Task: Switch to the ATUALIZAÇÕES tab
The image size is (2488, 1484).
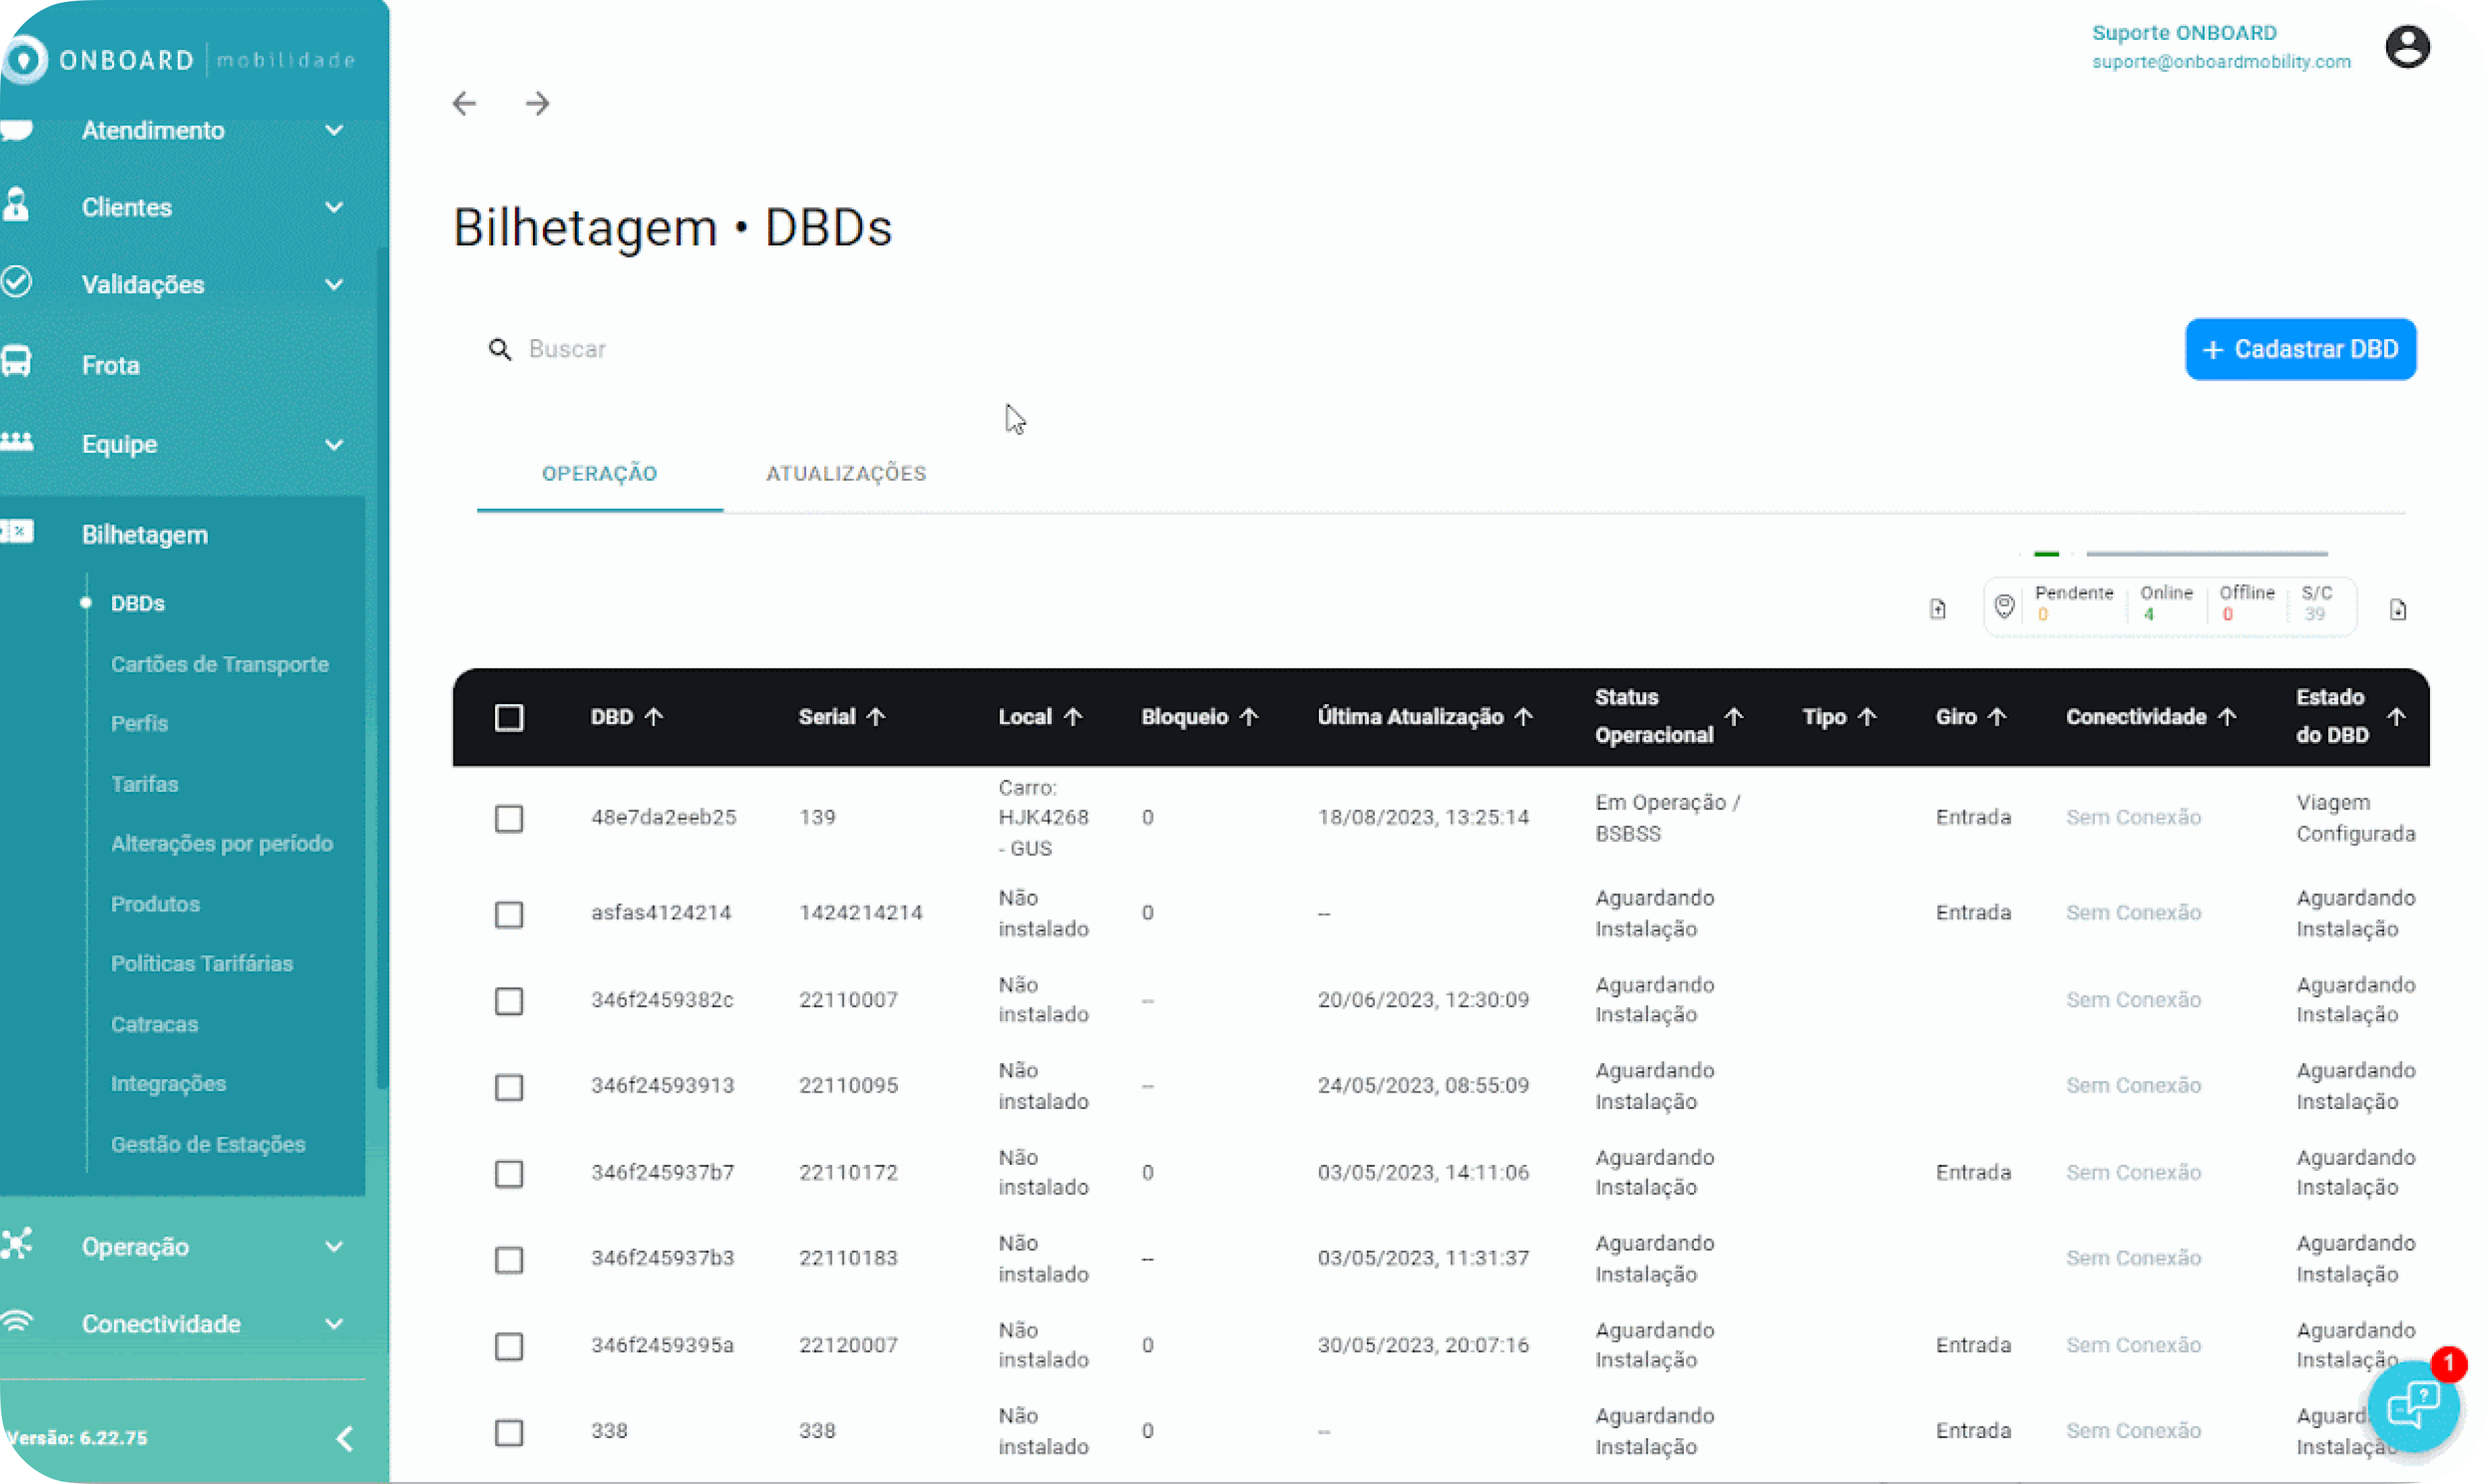Action: (846, 474)
